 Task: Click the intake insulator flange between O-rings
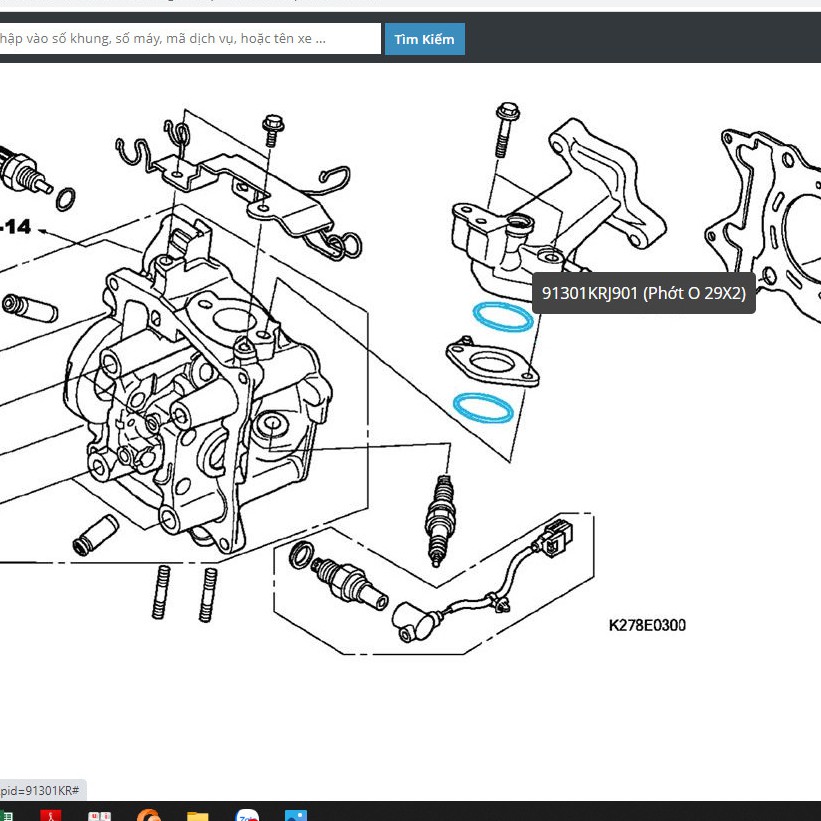click(492, 362)
